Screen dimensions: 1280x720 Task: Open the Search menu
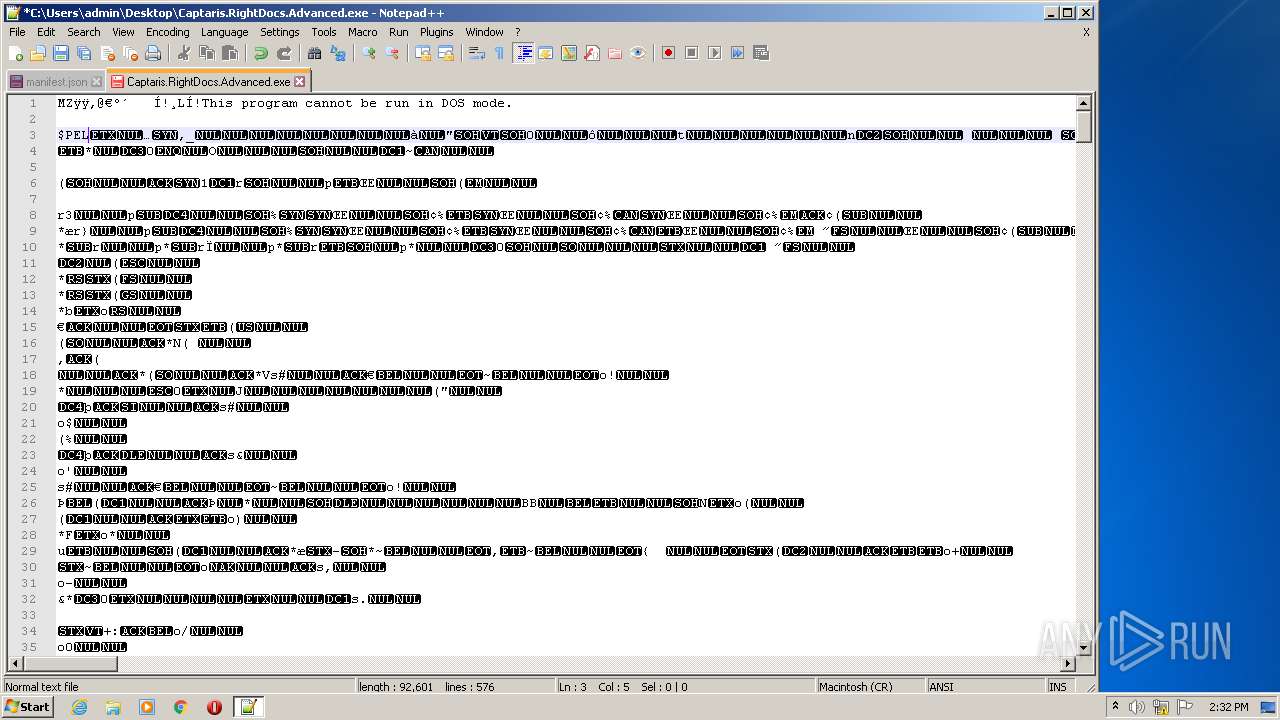pyautogui.click(x=83, y=32)
